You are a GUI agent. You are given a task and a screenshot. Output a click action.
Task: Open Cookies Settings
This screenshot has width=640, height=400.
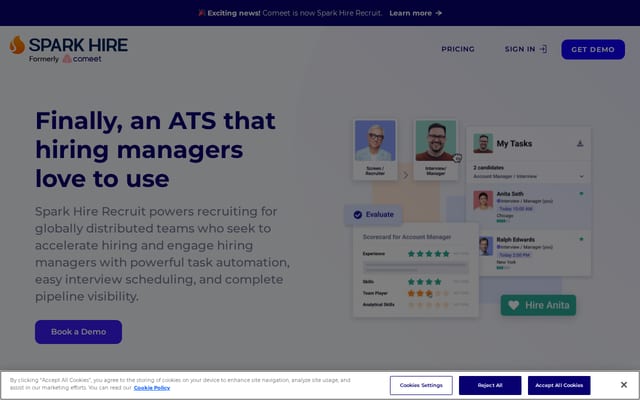[421, 385]
